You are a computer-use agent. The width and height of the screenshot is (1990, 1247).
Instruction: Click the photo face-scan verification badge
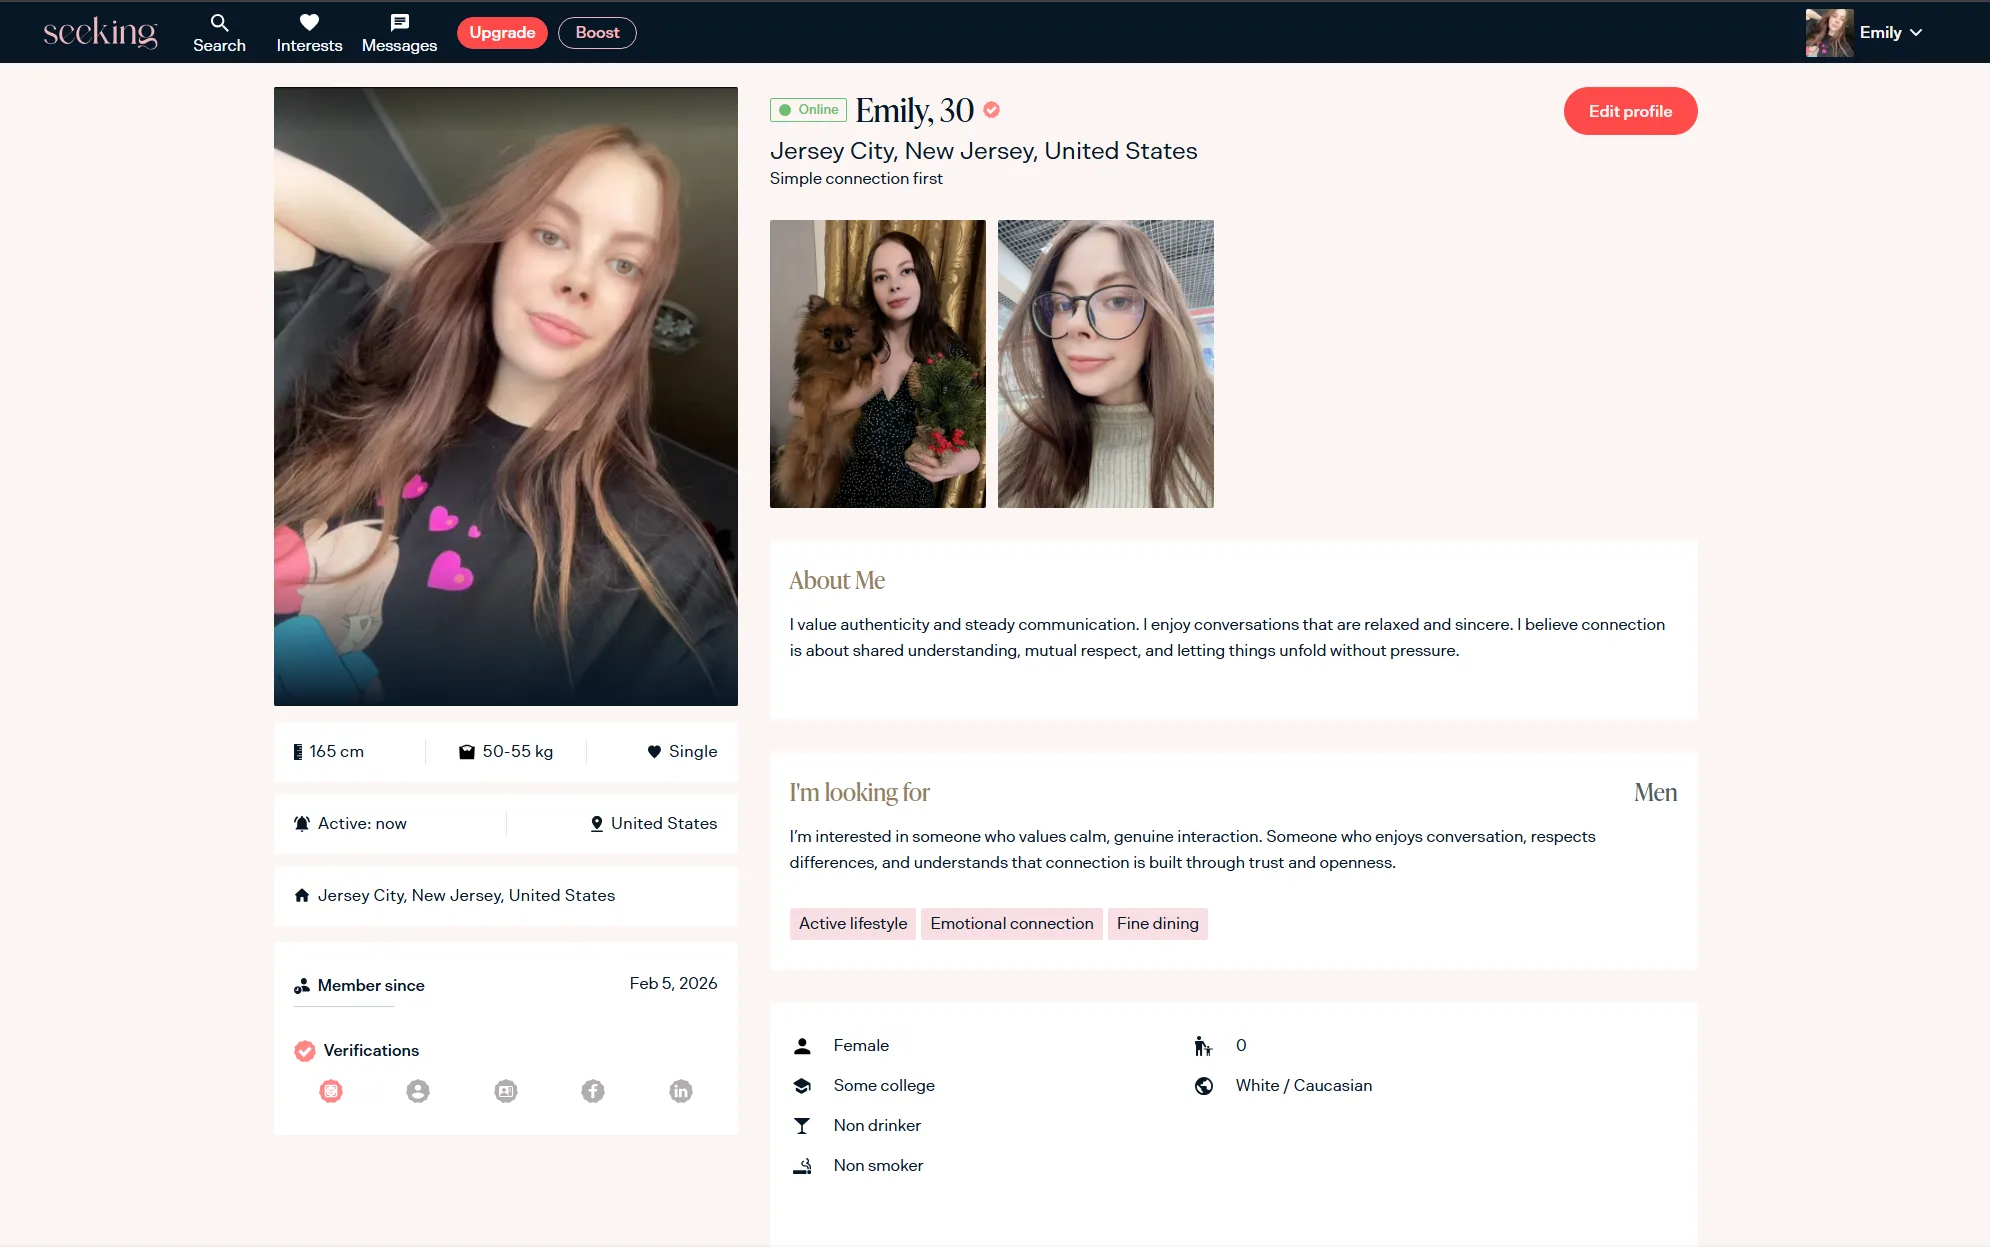(x=331, y=1091)
